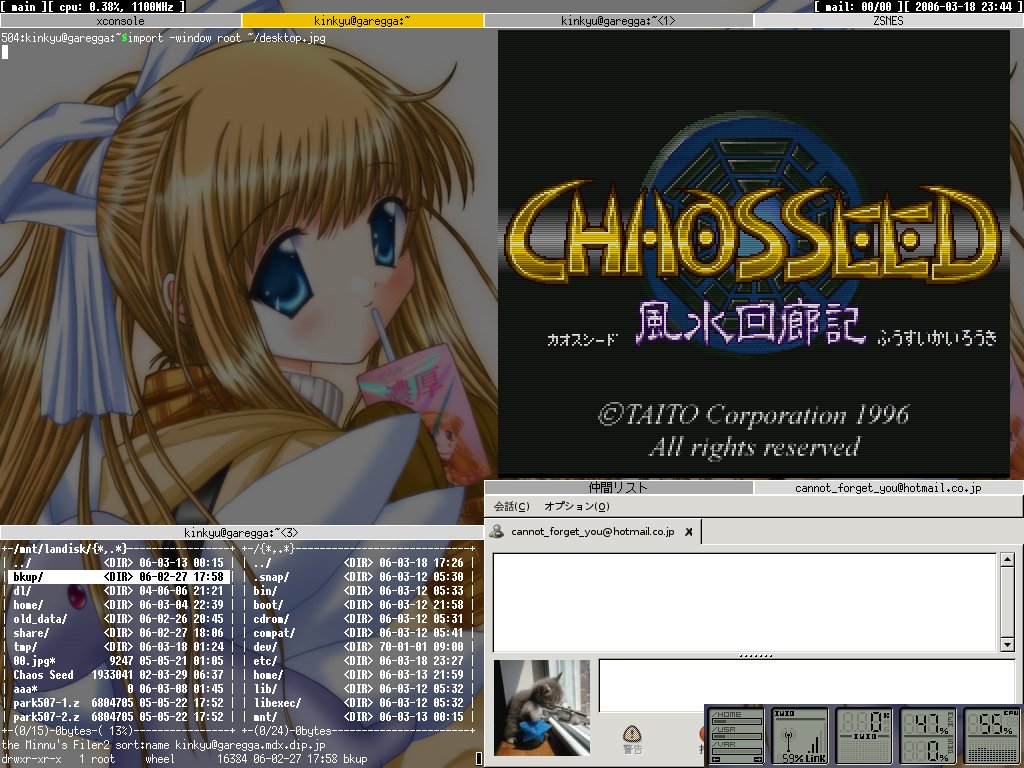Click the disk applet's right arrow
The height and width of the screenshot is (768, 1024).
(757, 760)
